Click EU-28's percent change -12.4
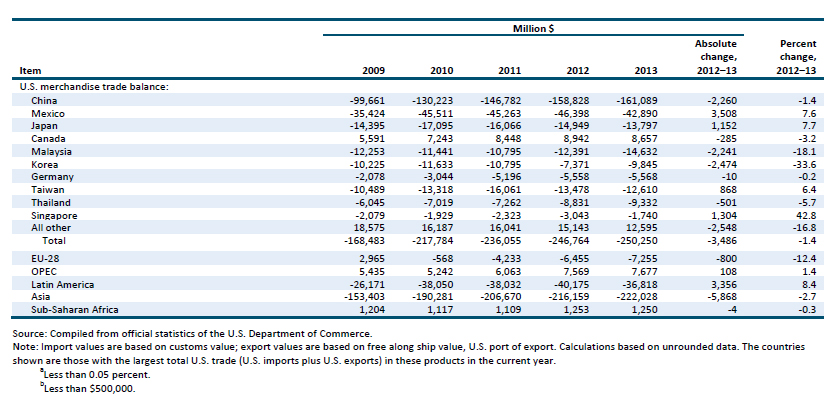Image resolution: width=828 pixels, height=412 pixels. (802, 259)
